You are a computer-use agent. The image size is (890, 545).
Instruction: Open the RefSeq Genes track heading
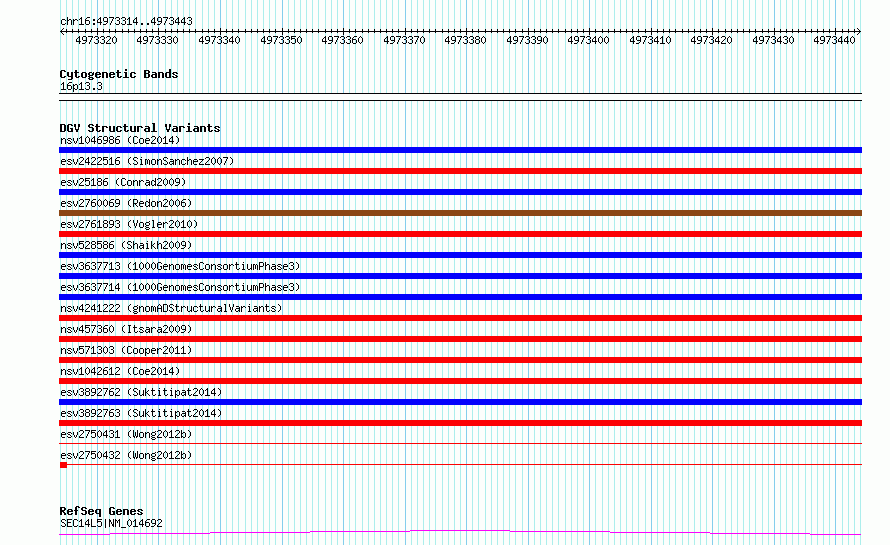(x=101, y=511)
